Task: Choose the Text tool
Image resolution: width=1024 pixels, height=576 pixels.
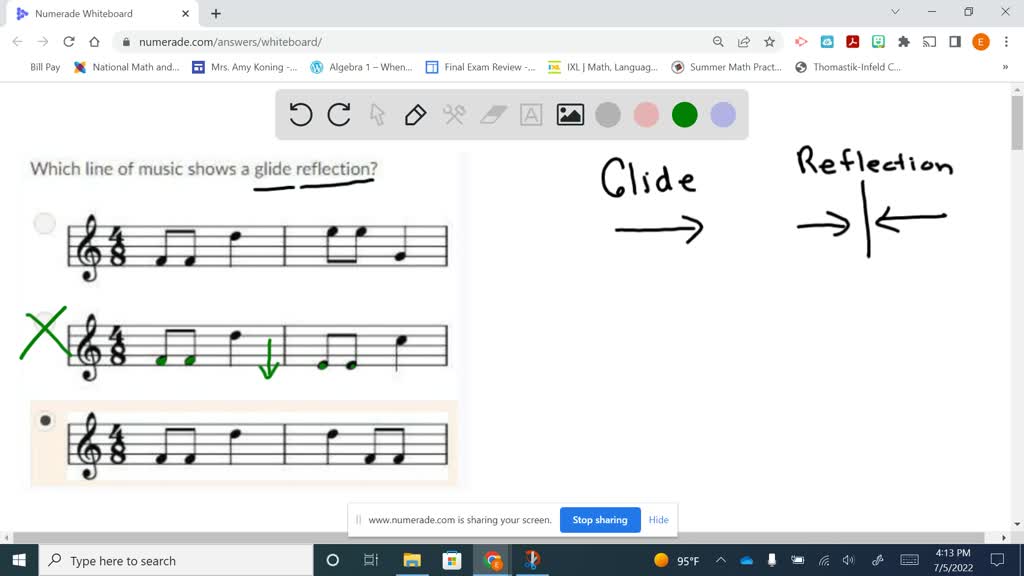Action: pos(530,114)
